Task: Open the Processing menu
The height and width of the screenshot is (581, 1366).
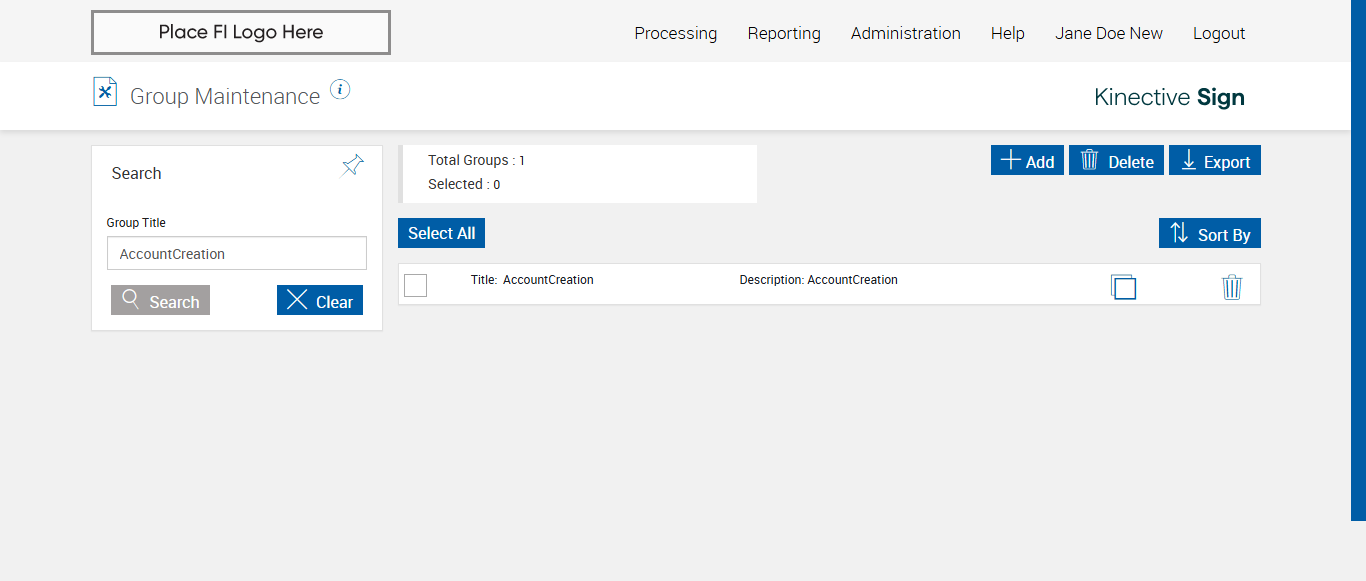Action: pos(676,33)
